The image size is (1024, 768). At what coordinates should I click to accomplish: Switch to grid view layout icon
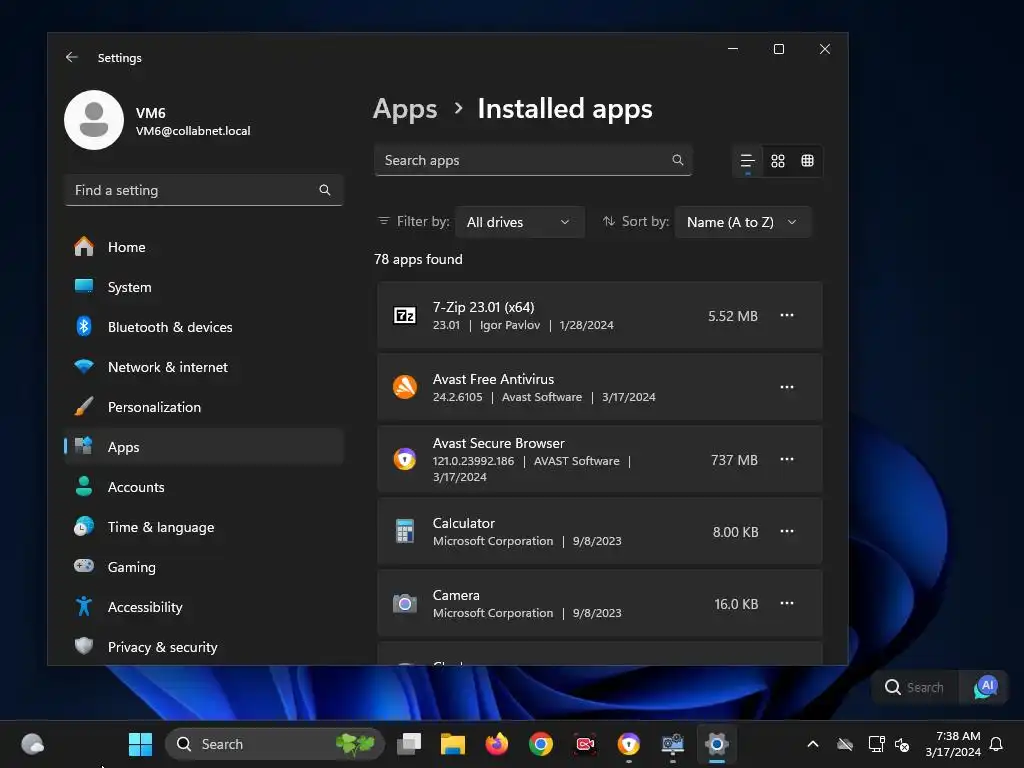[778, 161]
